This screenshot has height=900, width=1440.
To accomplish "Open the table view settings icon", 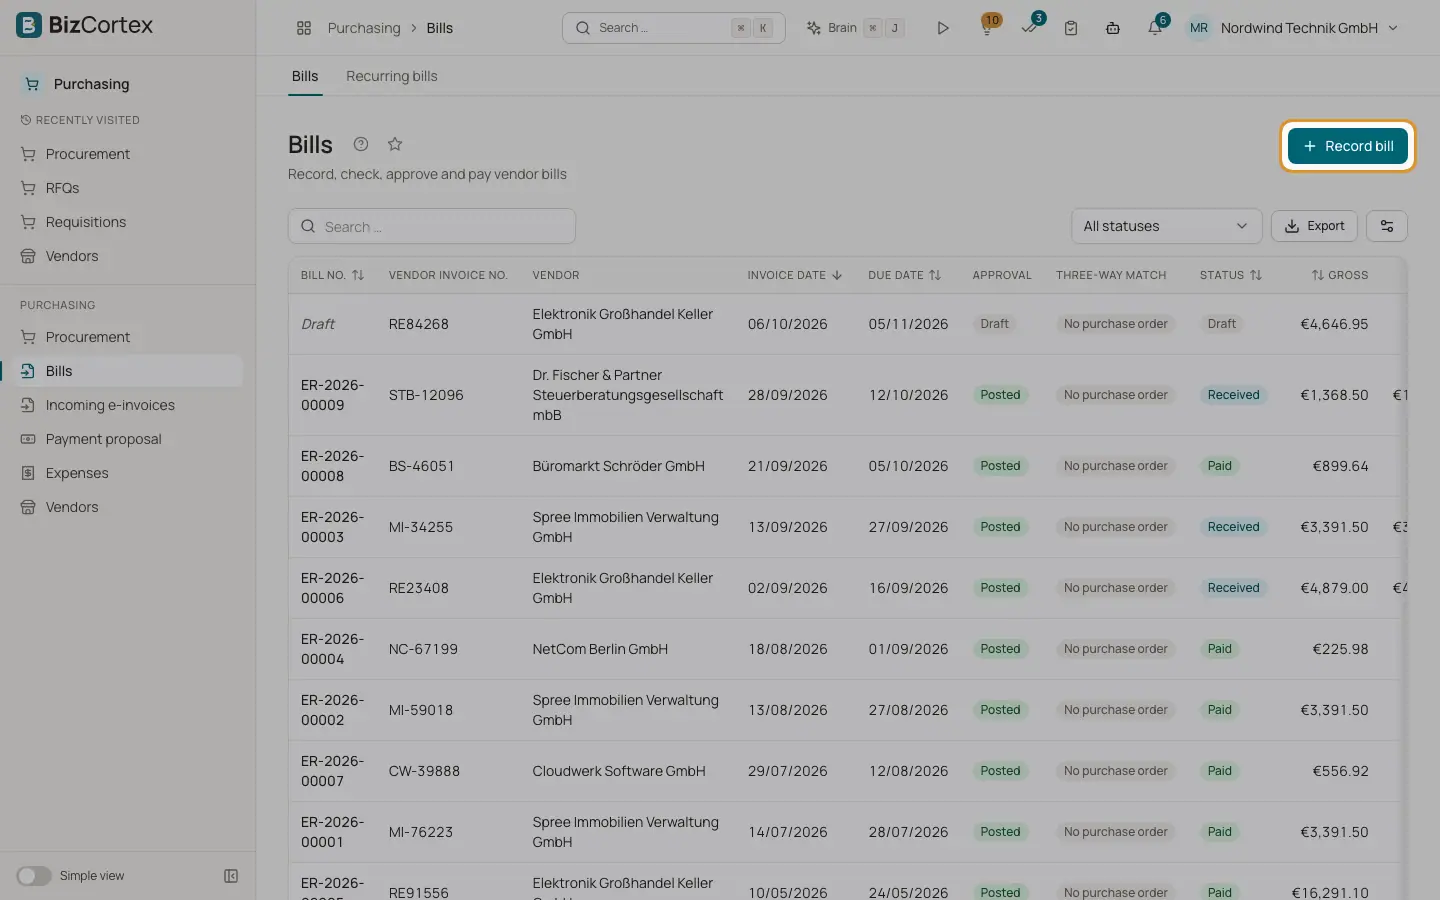I will 1387,226.
